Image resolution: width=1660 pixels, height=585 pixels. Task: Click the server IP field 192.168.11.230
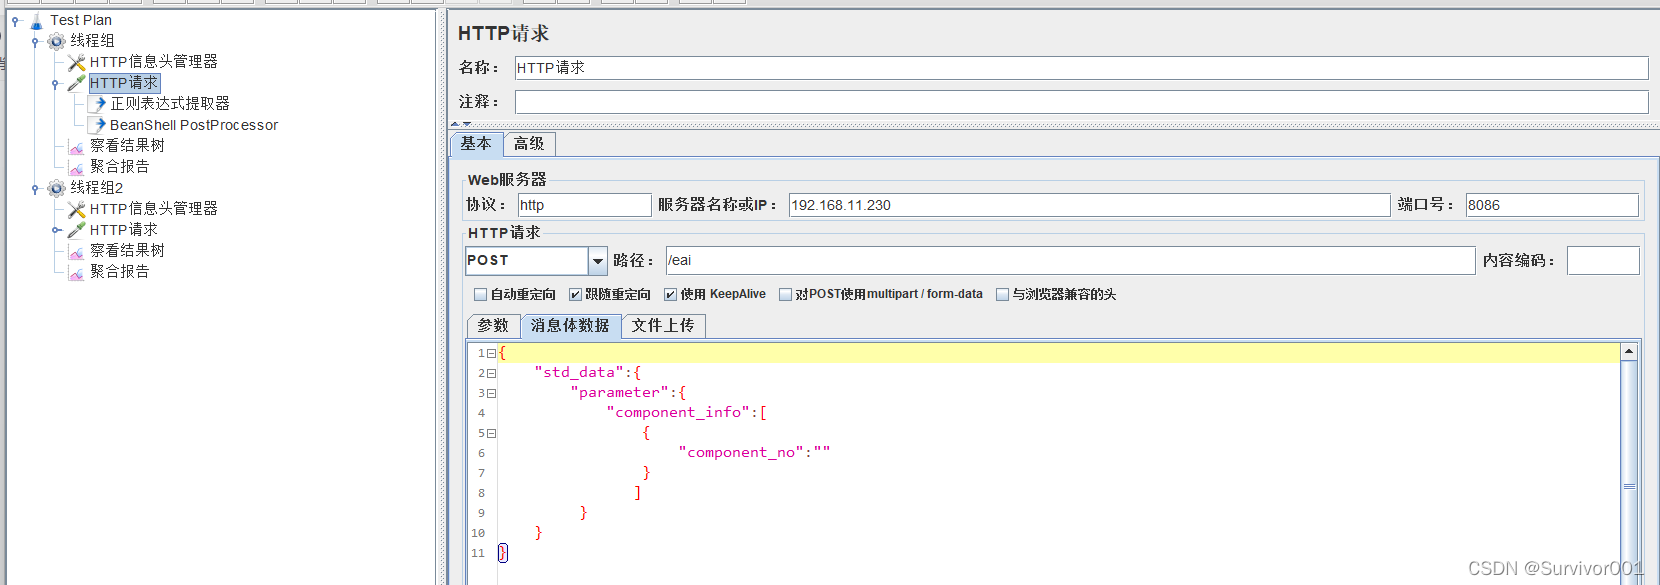1089,205
